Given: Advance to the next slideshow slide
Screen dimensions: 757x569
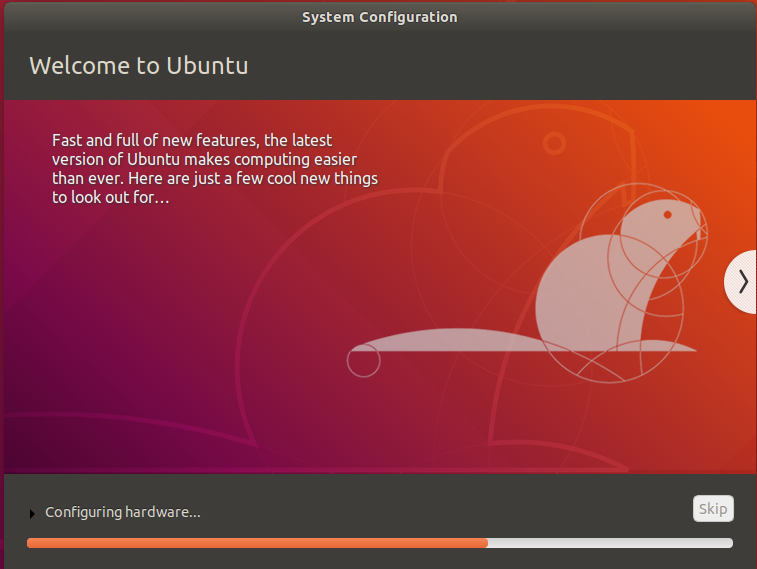Looking at the screenshot, I should coord(742,282).
